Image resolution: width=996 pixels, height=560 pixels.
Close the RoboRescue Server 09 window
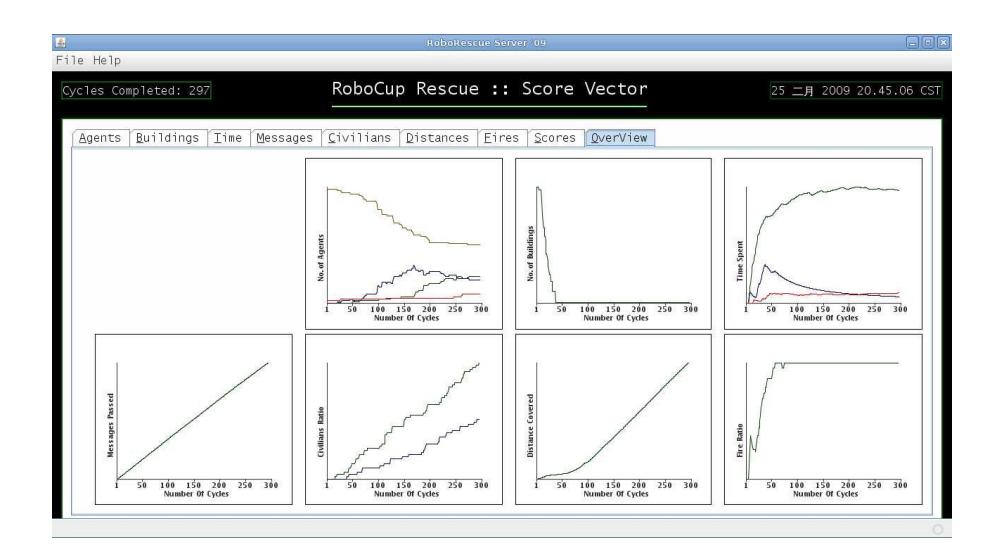click(x=944, y=43)
